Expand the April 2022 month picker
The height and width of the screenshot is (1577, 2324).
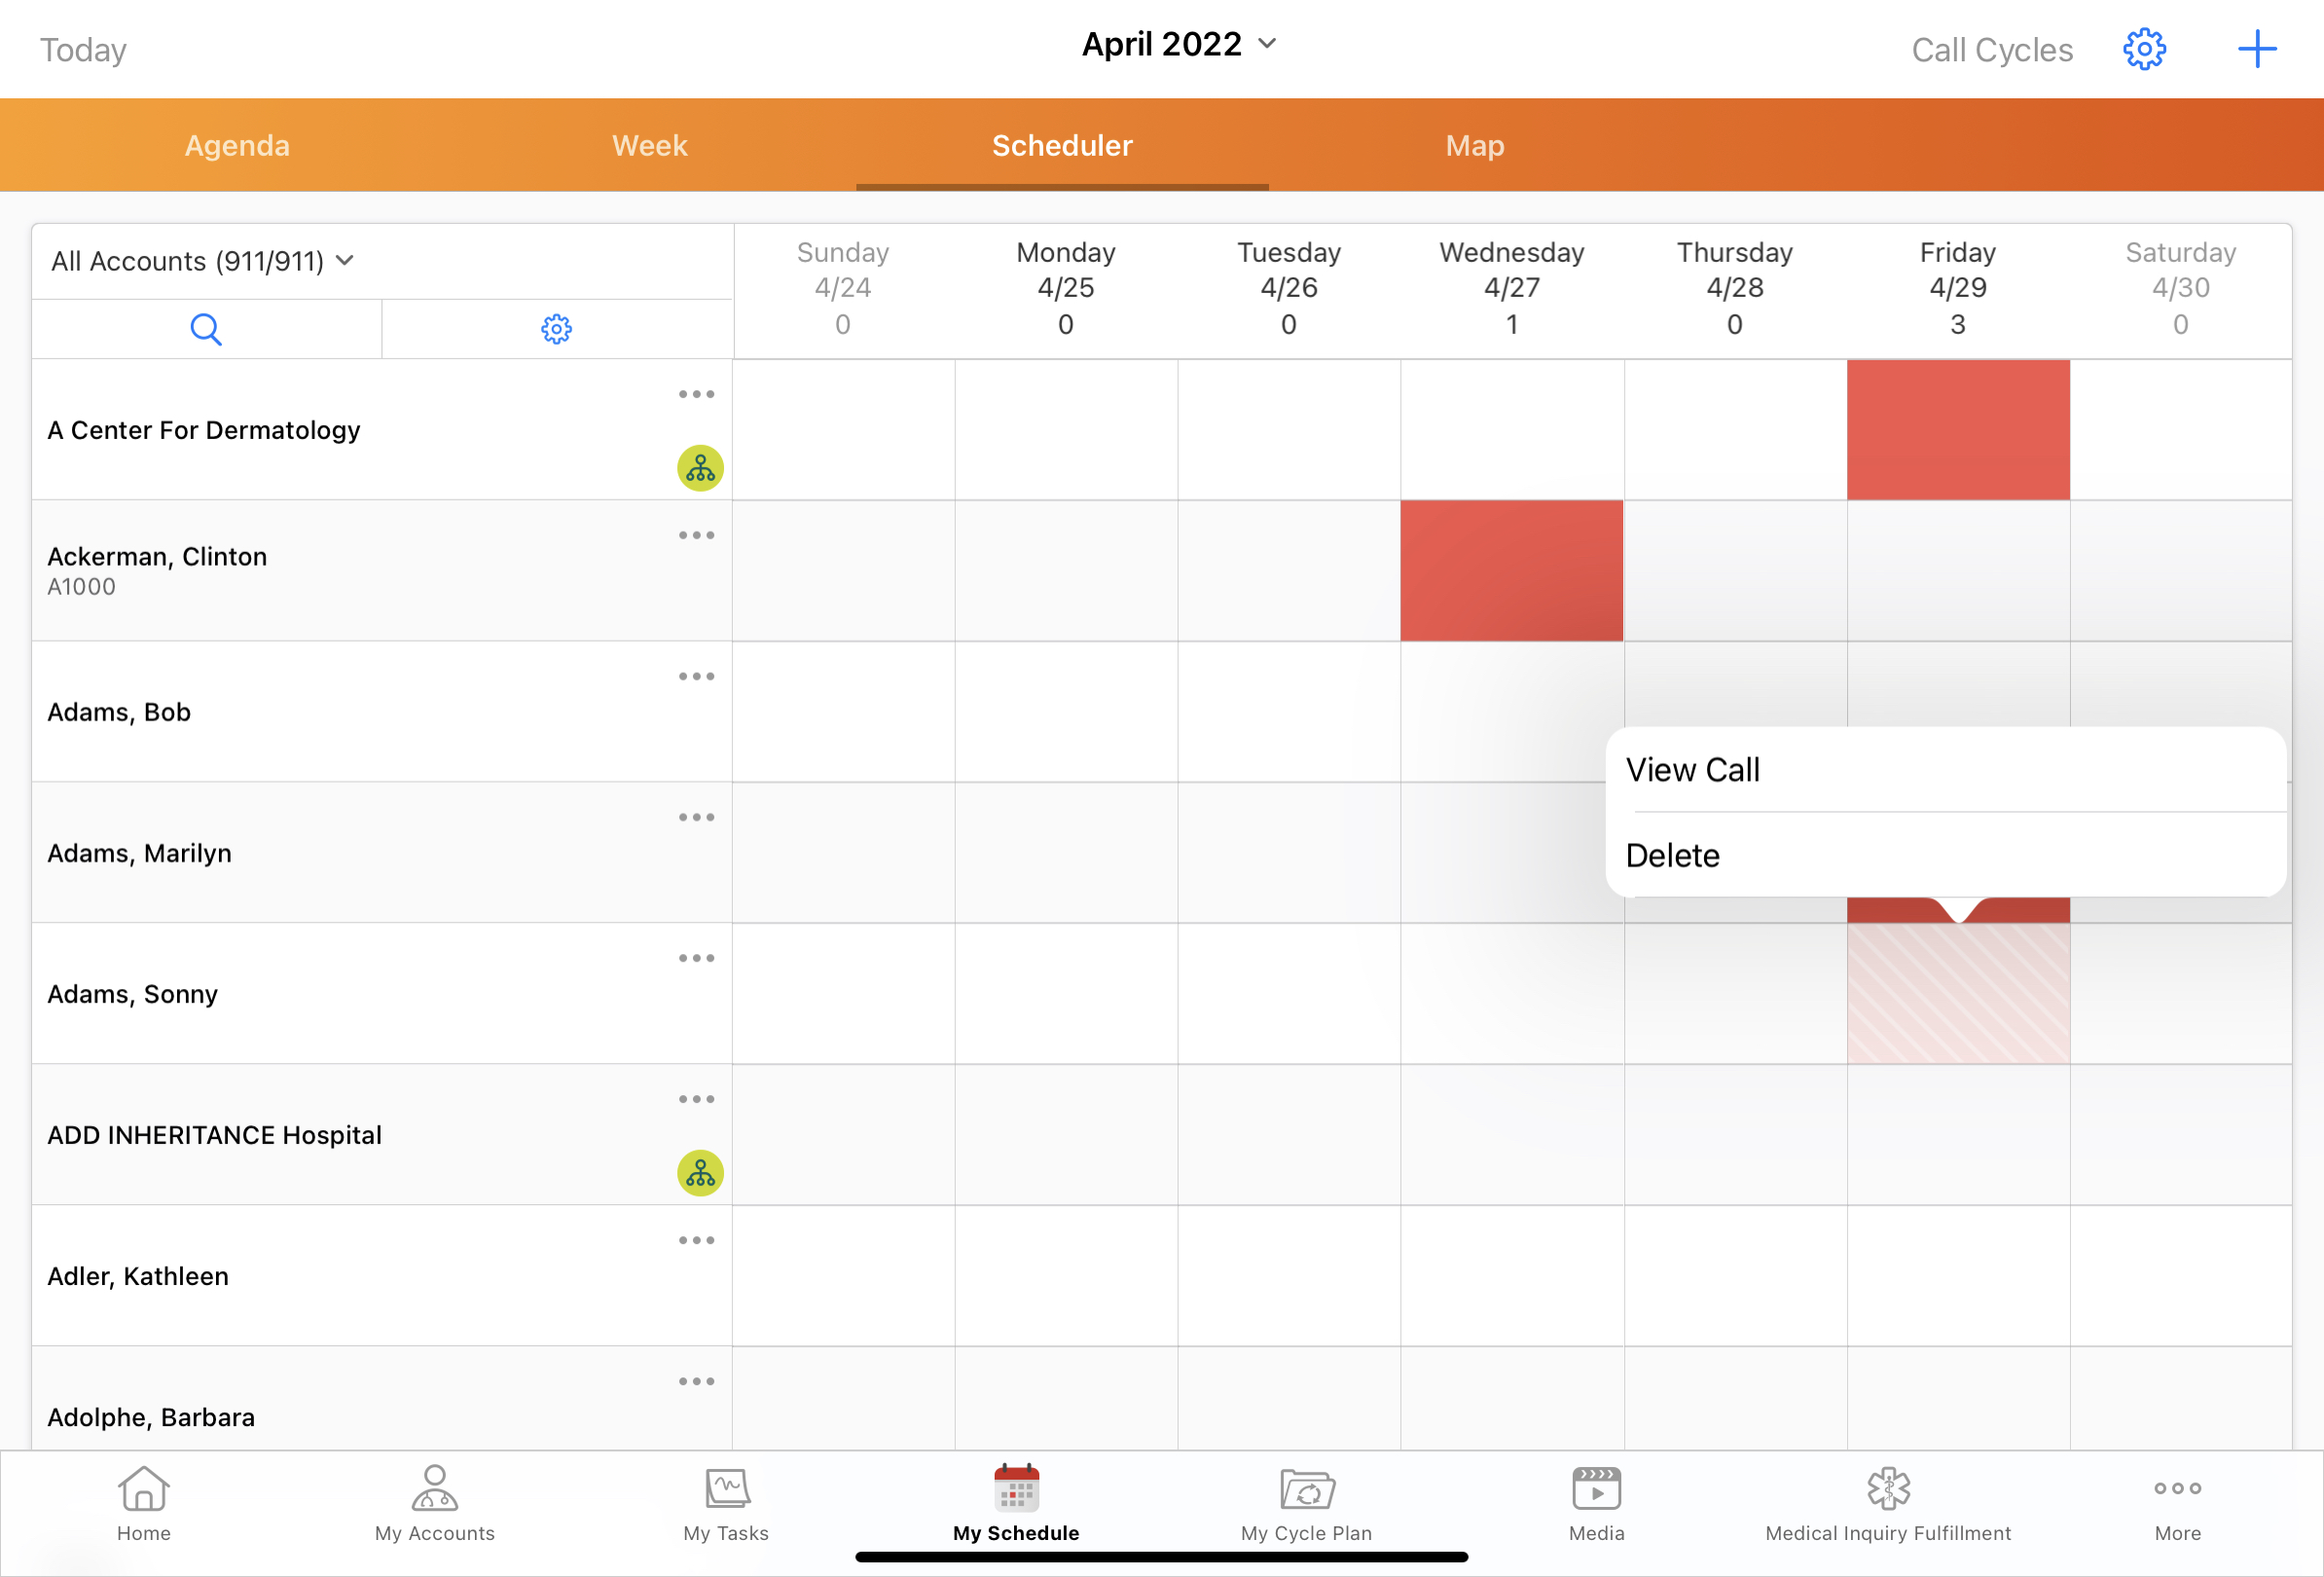click(1180, 44)
